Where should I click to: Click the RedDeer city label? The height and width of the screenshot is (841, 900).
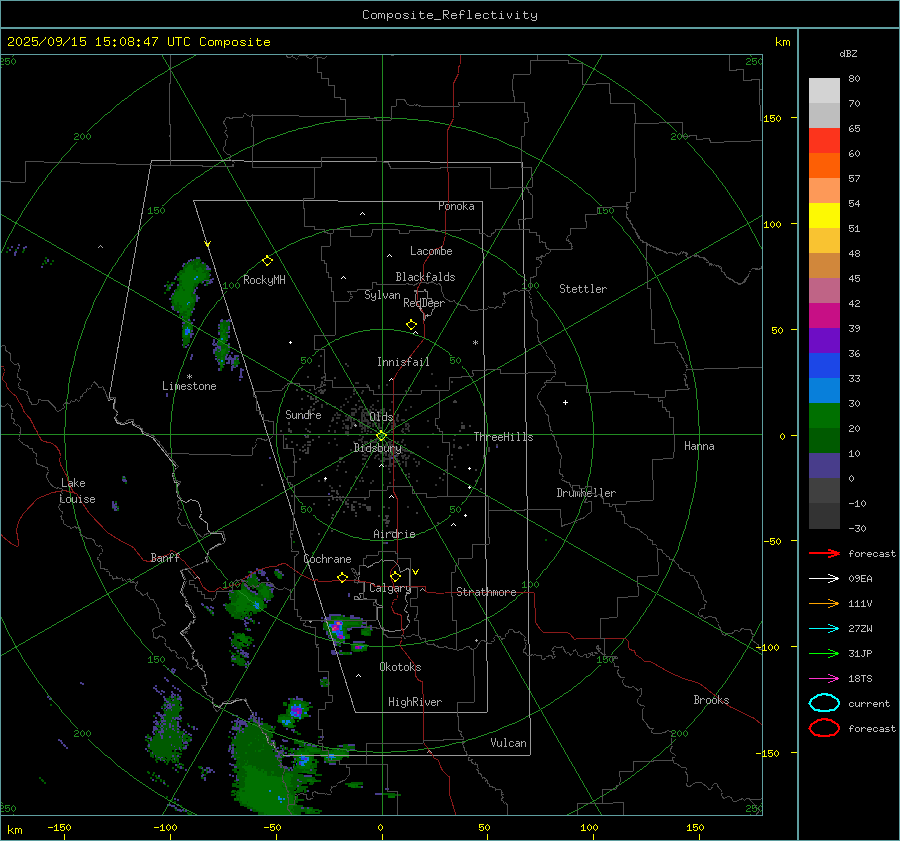click(424, 303)
